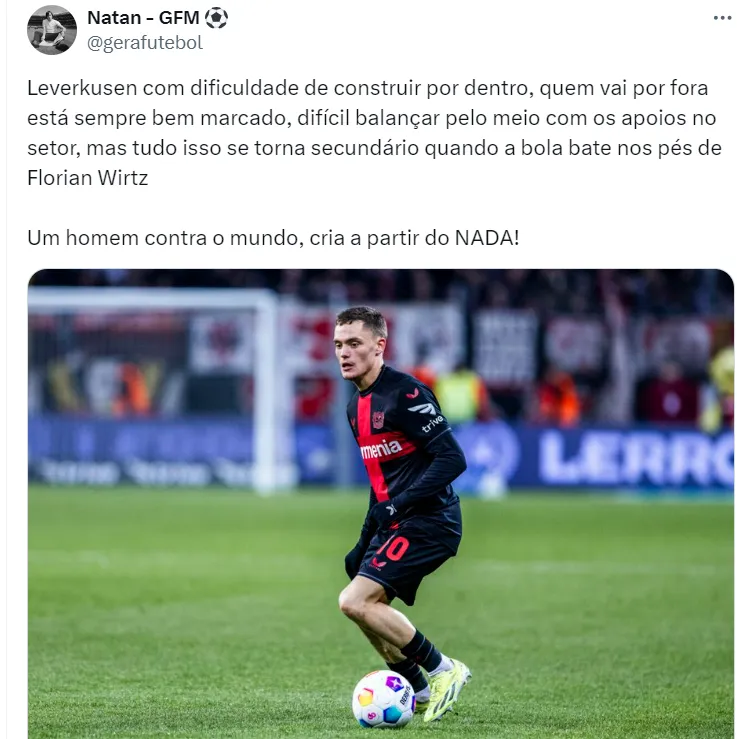Click the yellow-vested steward in the background
737x739 pixels.
(459, 396)
